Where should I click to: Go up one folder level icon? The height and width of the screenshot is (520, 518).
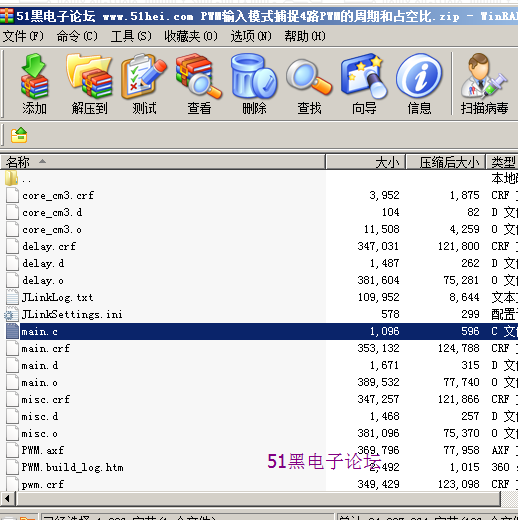(19, 135)
